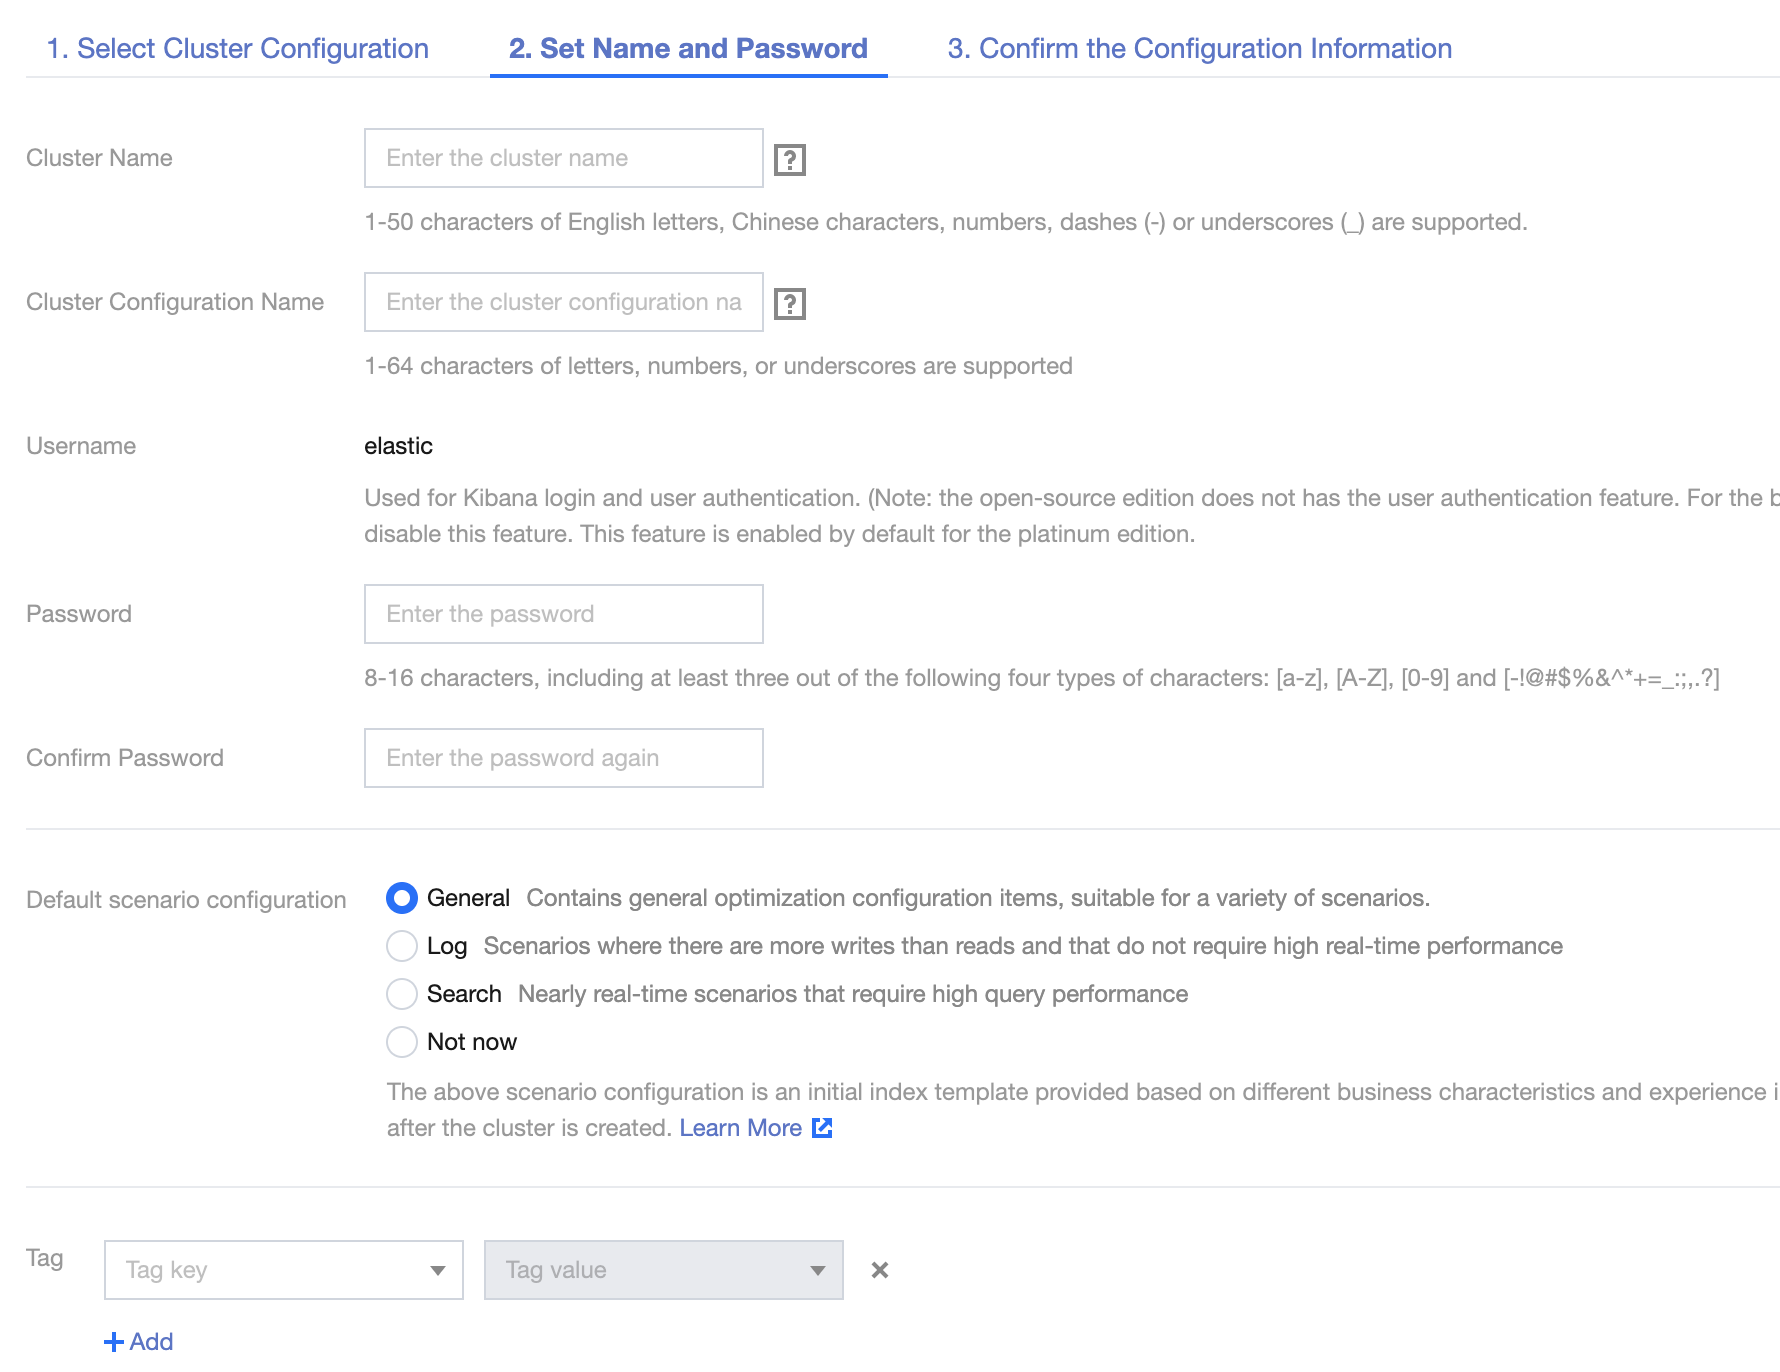
Task: Click the Confirm Password field
Action: pos(563,758)
